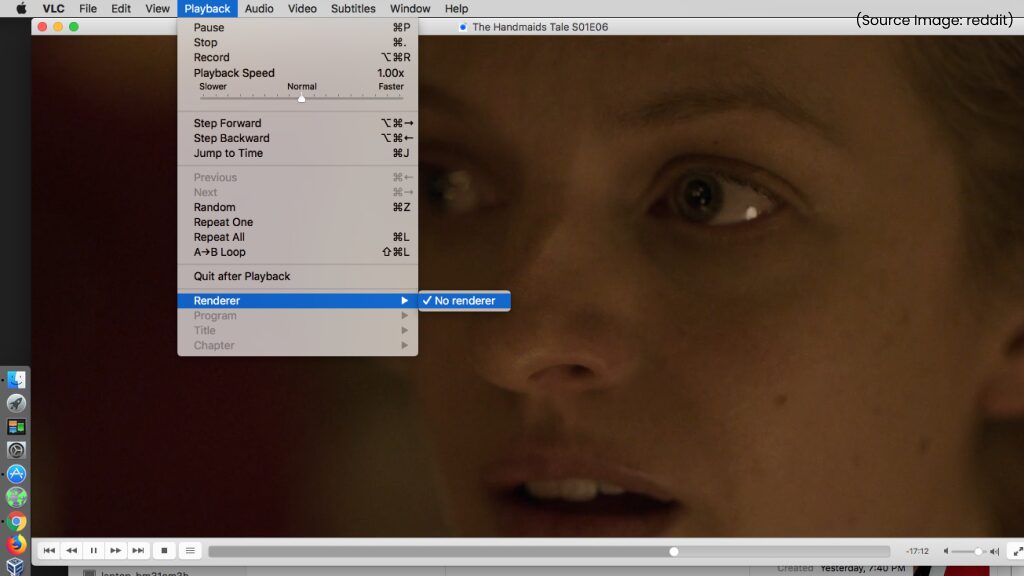Image resolution: width=1024 pixels, height=576 pixels.
Task: Click Step Forward in the Playback menu
Action: click(x=227, y=123)
